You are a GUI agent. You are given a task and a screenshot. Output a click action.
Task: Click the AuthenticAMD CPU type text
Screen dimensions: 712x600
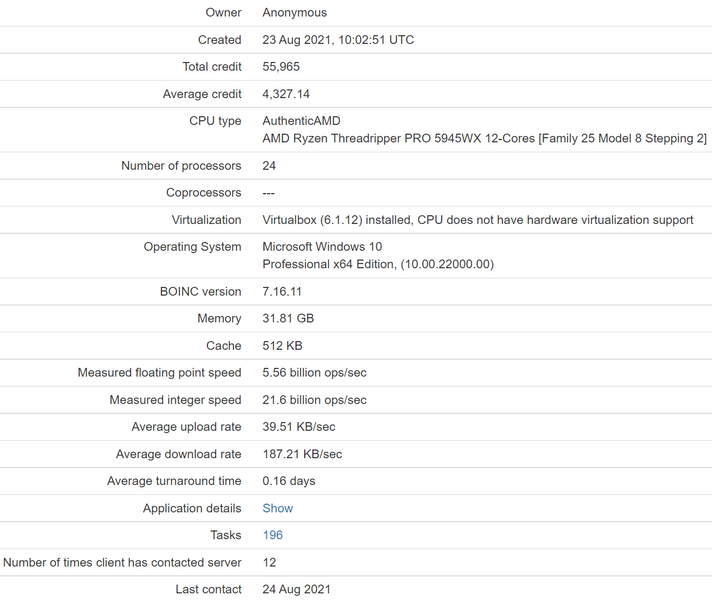[x=301, y=121]
